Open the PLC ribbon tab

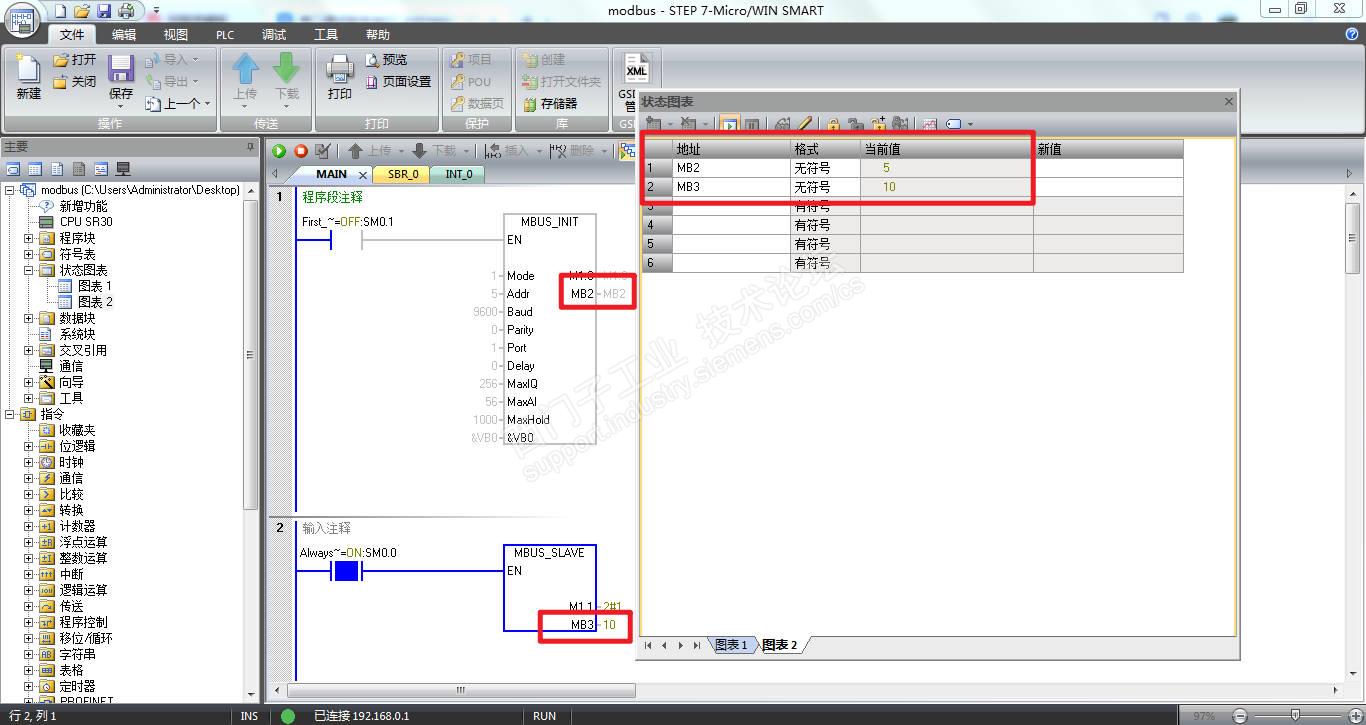[x=225, y=34]
